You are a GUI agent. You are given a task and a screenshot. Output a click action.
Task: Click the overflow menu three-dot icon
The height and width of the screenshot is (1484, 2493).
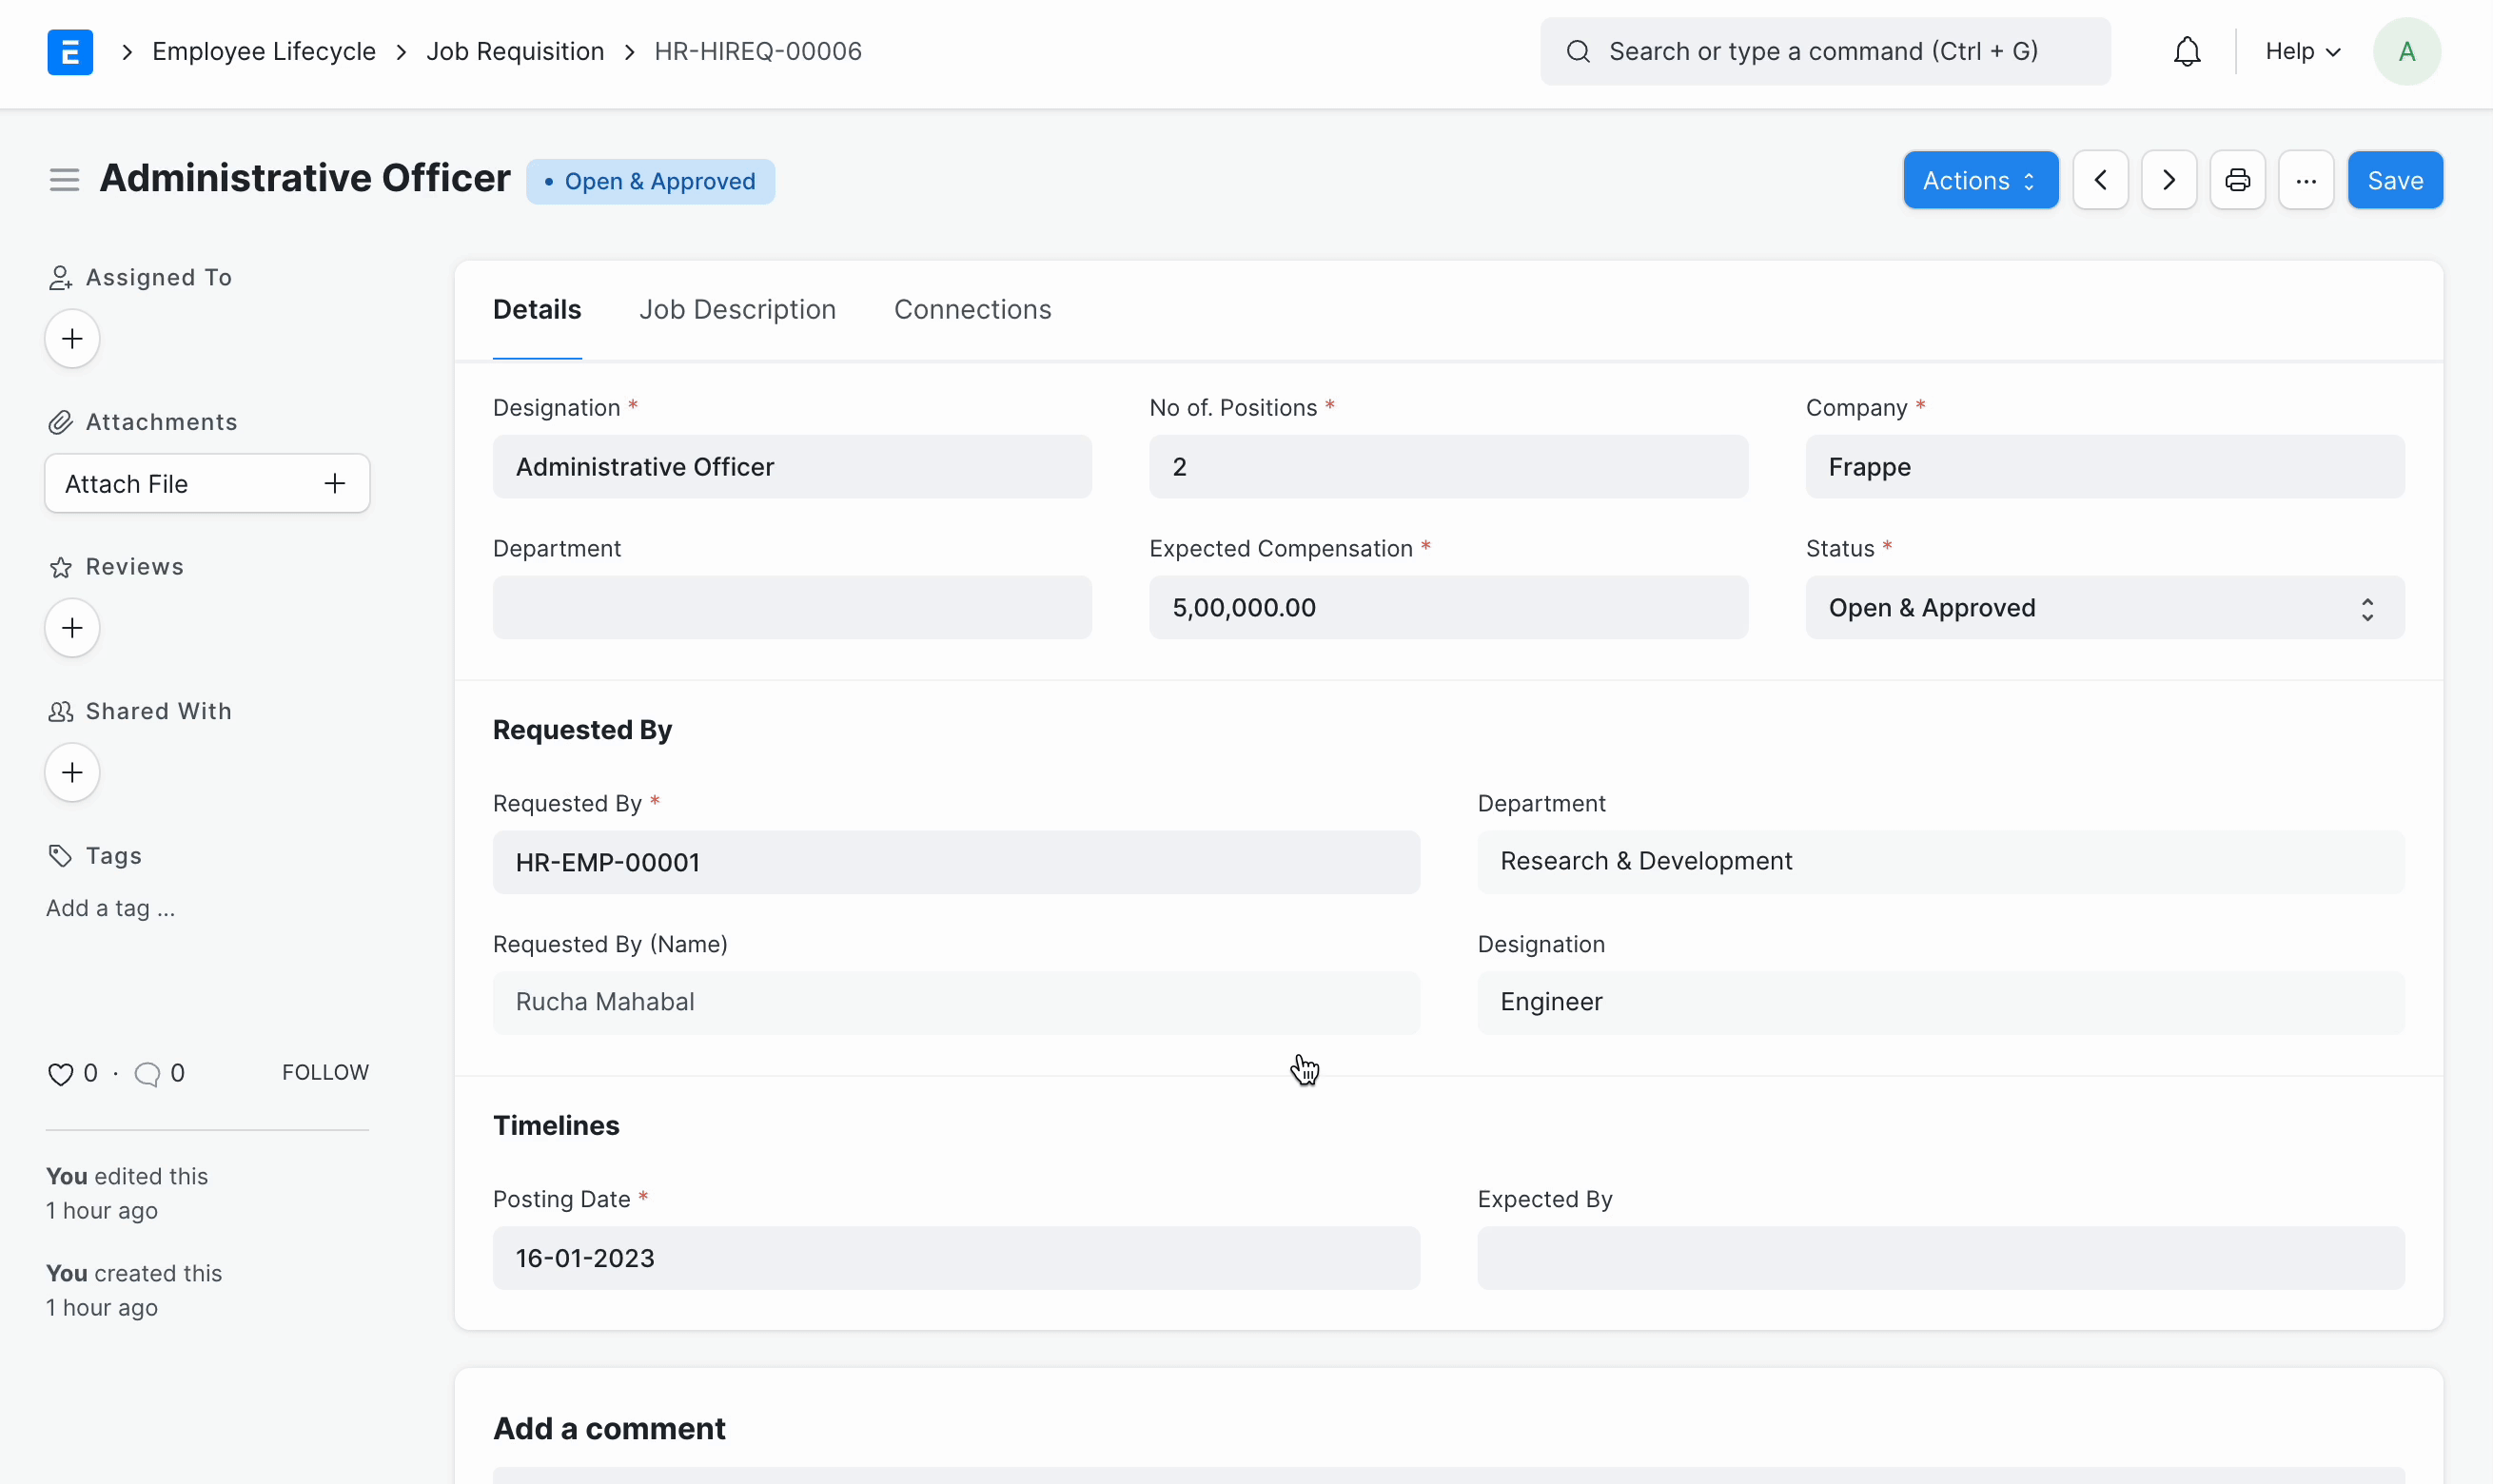pyautogui.click(x=2307, y=180)
